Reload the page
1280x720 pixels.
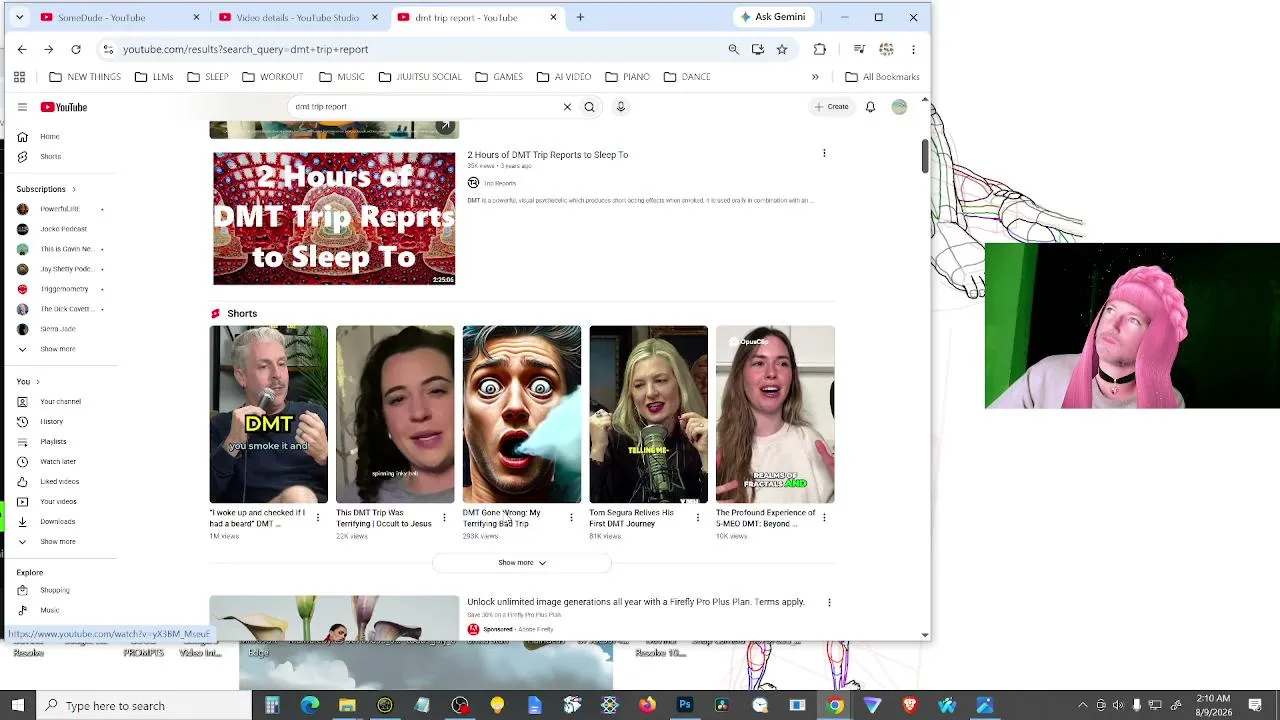point(76,49)
